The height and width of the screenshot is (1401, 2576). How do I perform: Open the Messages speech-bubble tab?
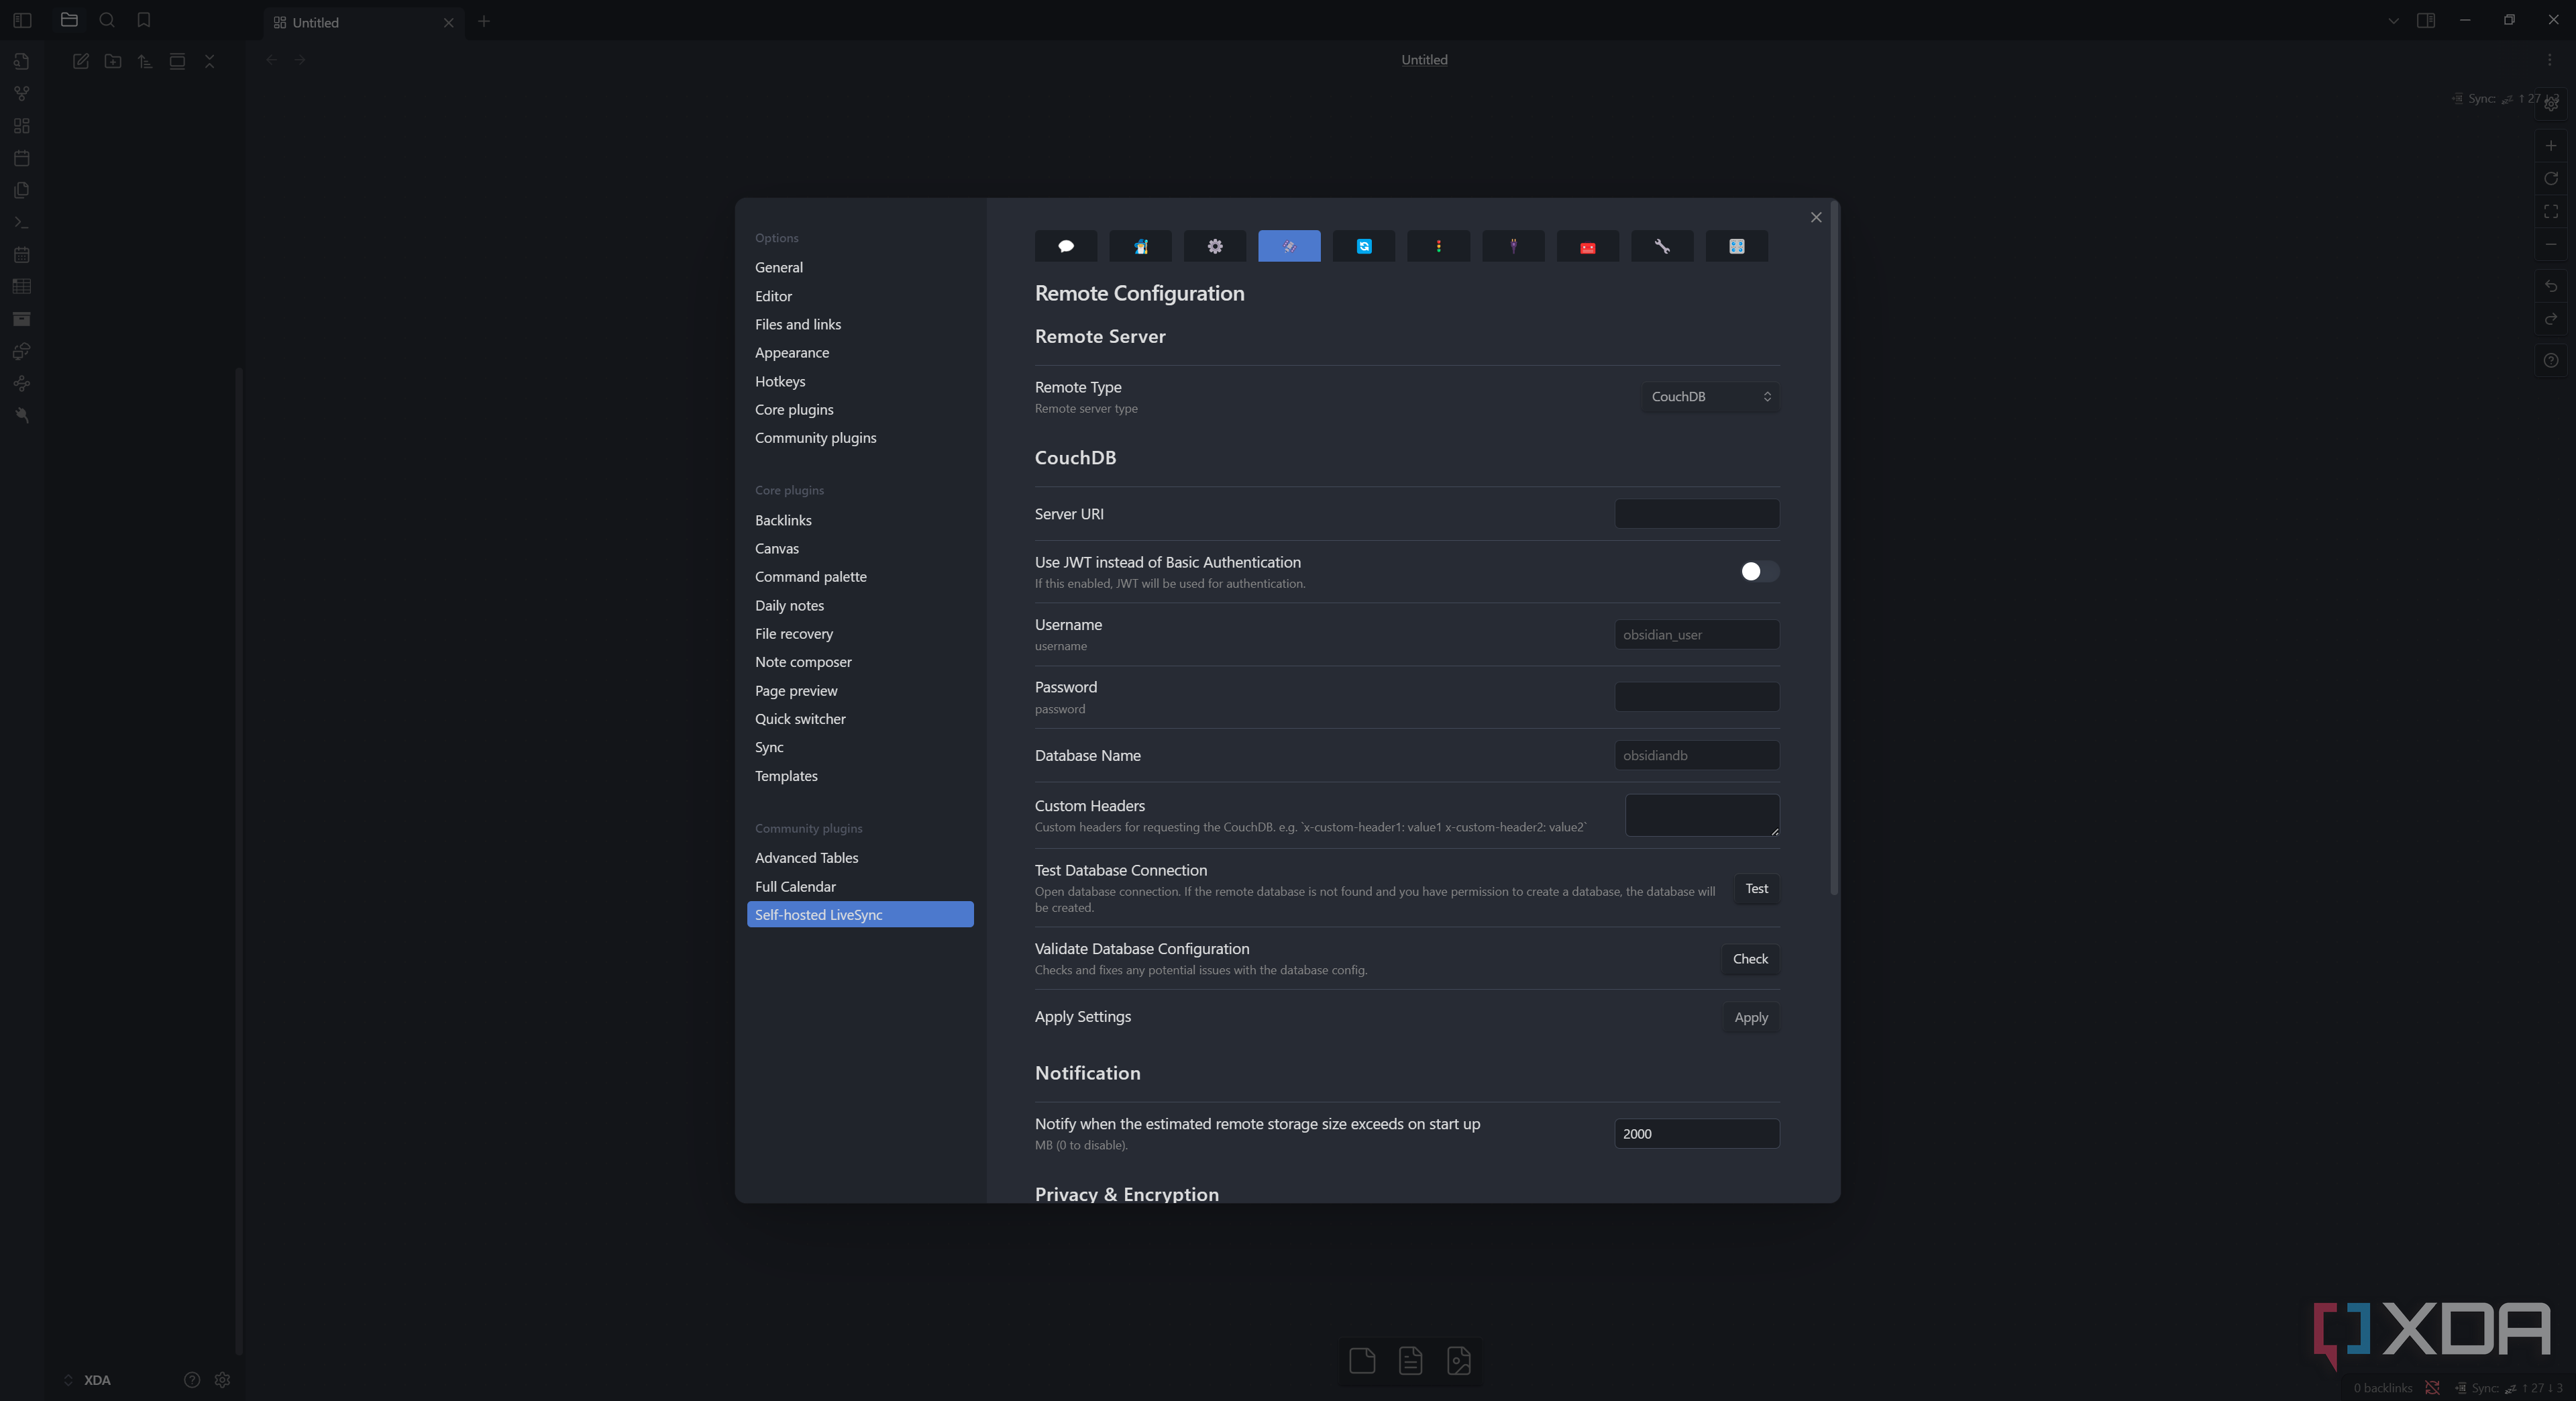[1065, 247]
